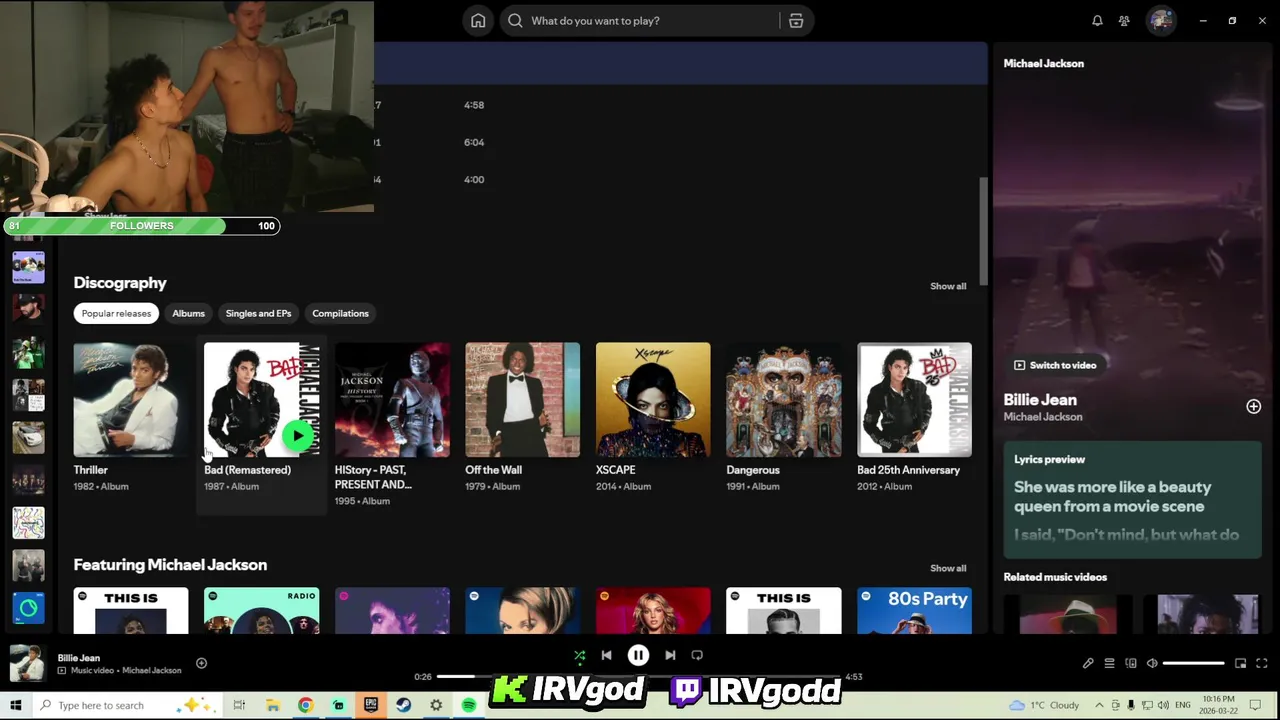Open the weather widget '1°C Cloudy'
The height and width of the screenshot is (720, 1280).
[1044, 705]
